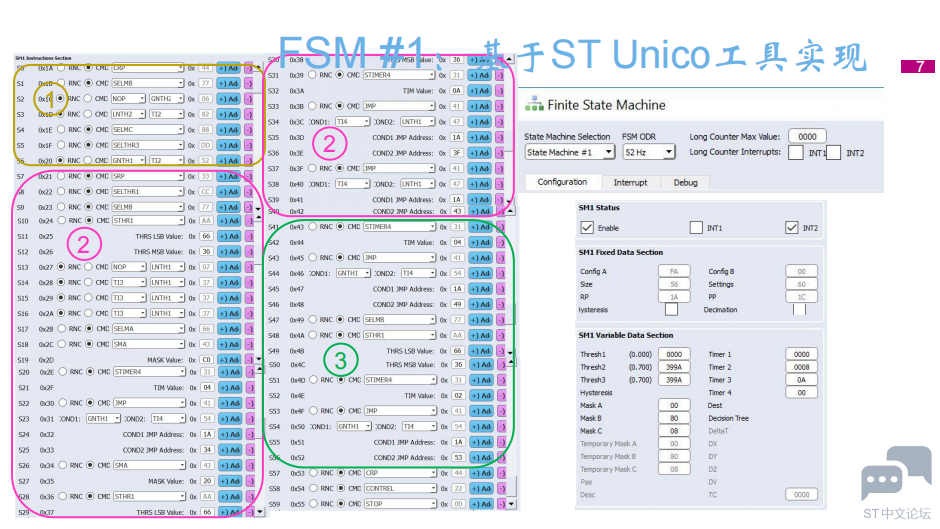Click the pink remove button on row S17

pyautogui.click(x=249, y=329)
